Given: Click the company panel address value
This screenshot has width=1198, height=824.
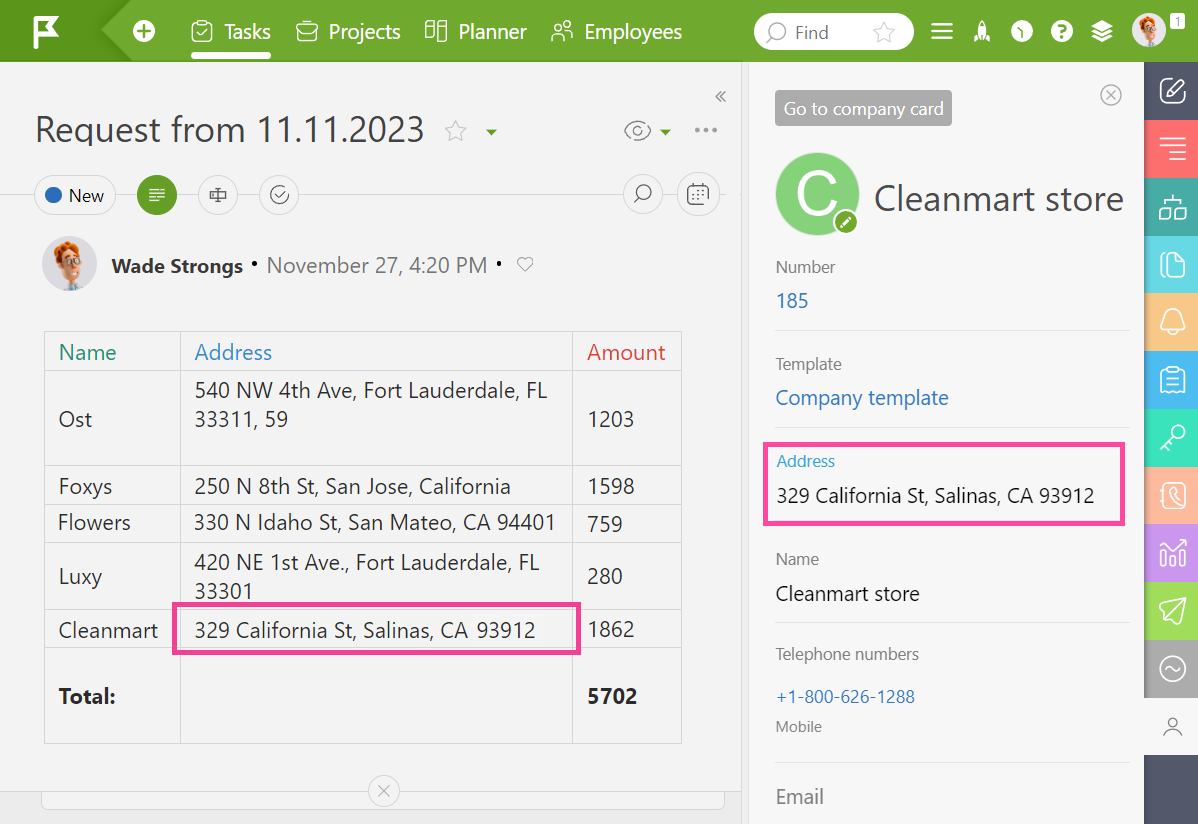Looking at the screenshot, I should (935, 496).
